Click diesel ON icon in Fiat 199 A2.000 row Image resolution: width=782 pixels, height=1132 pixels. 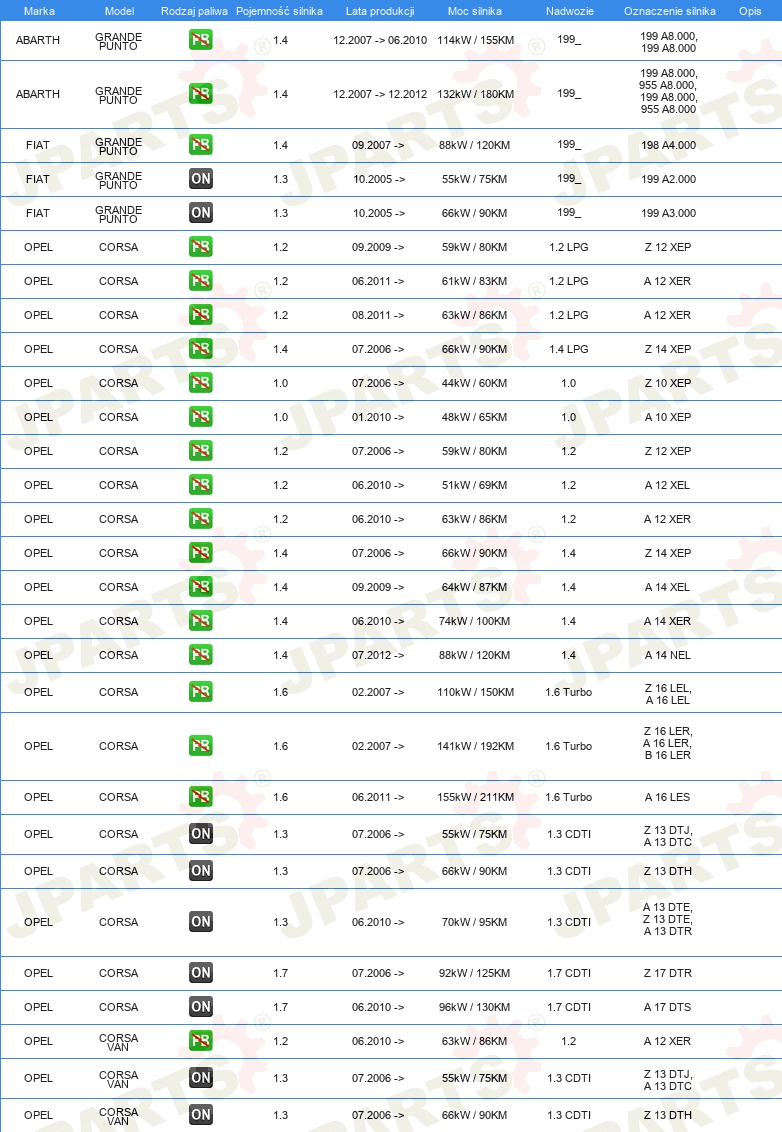[201, 178]
